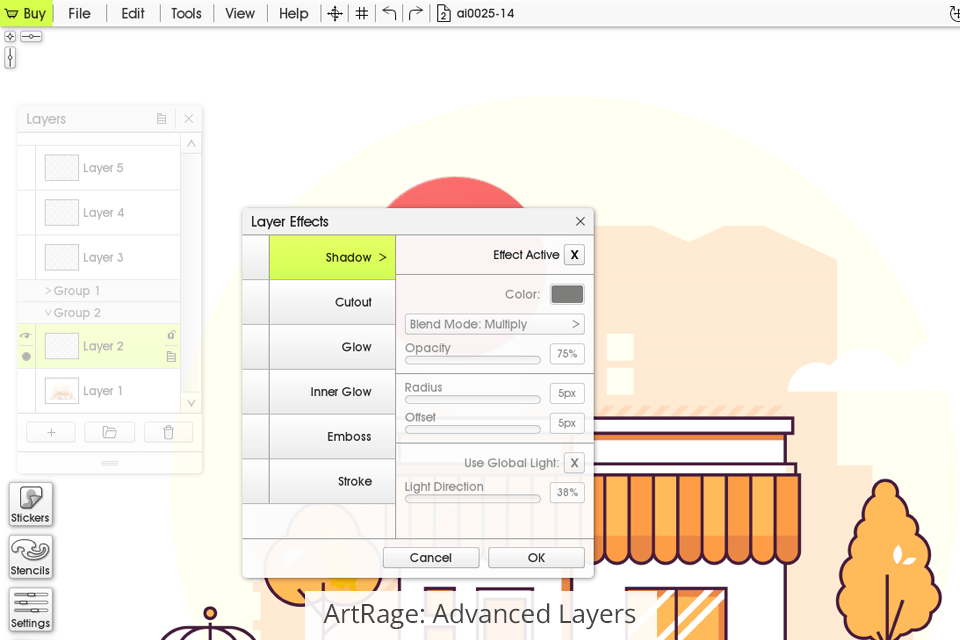This screenshot has width=960, height=640.
Task: Open the Blend Mode: Multiply dropdown
Action: coord(495,324)
